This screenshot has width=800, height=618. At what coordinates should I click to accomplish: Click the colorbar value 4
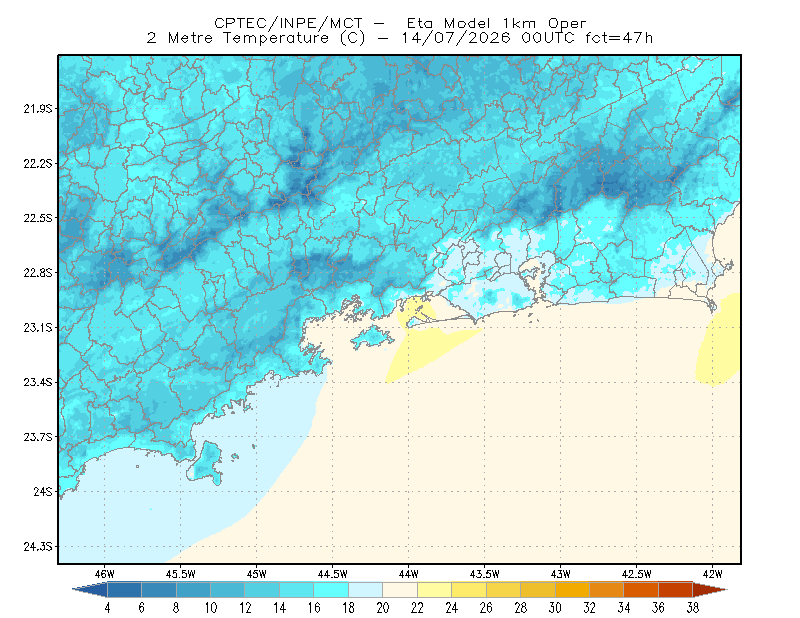pos(107,608)
